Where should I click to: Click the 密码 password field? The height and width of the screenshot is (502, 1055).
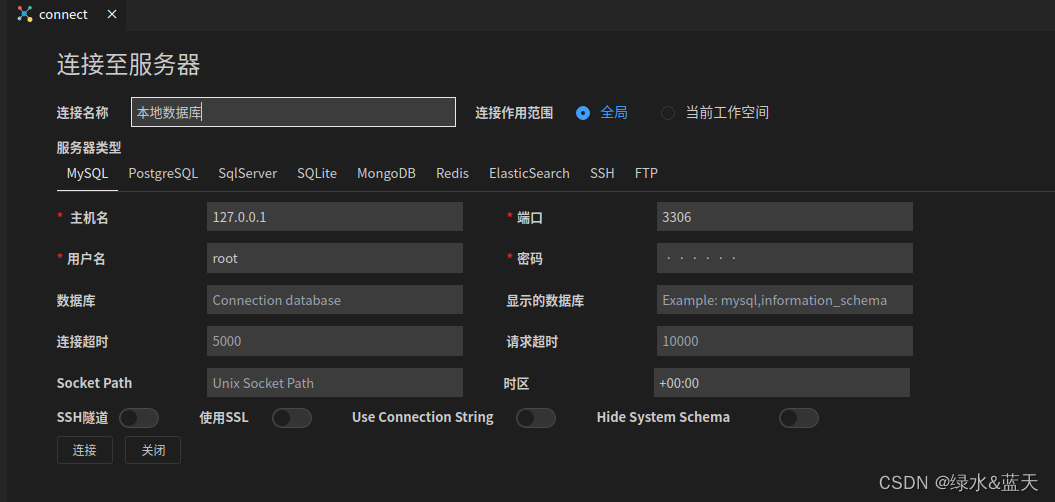tap(785, 258)
